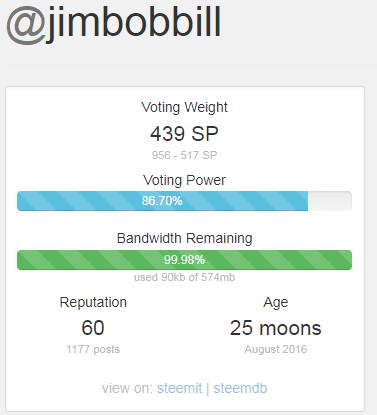Click the Bandwidth Remaining green bar
The height and width of the screenshot is (415, 377).
[184, 260]
